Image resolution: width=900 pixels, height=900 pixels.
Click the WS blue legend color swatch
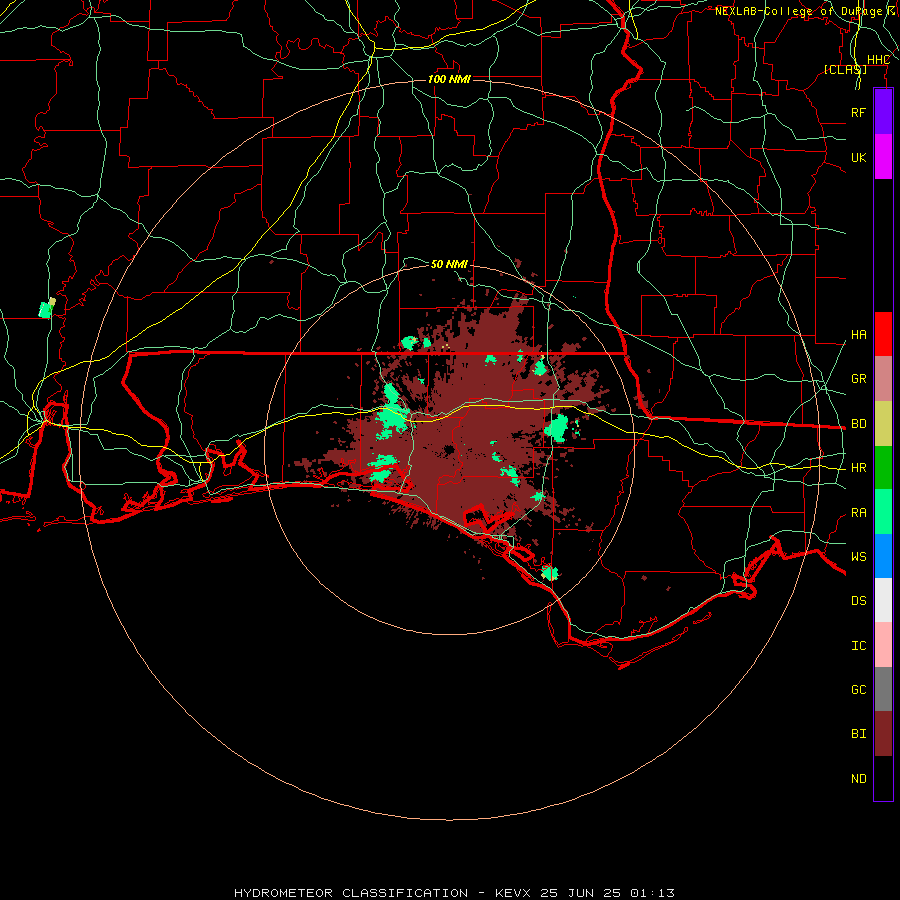pos(883,556)
